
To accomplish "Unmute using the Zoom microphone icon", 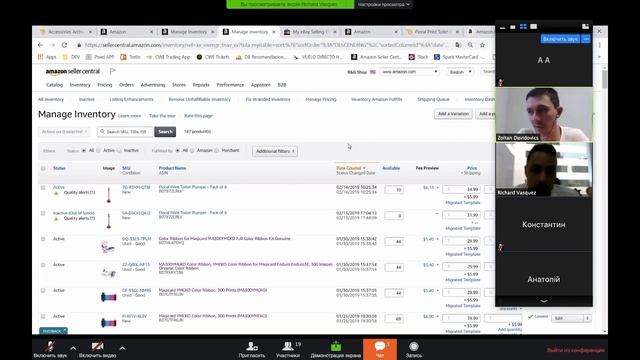I will 50,347.
